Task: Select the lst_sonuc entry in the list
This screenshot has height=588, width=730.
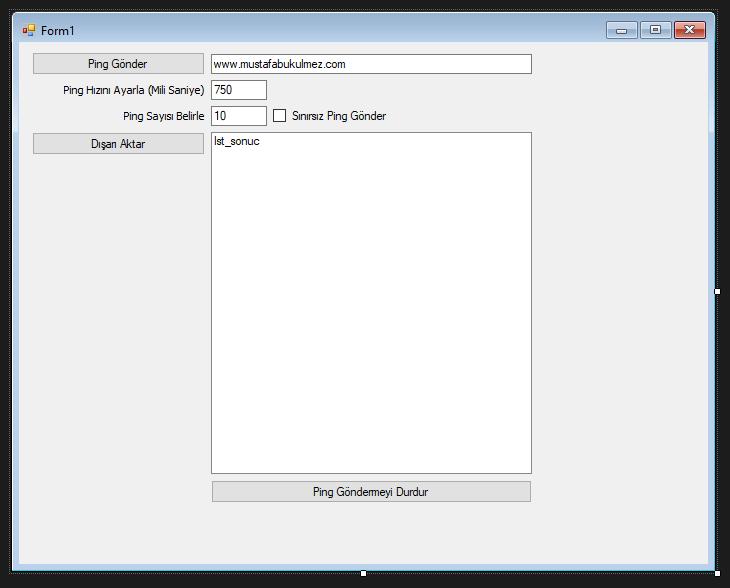Action: pyautogui.click(x=237, y=142)
